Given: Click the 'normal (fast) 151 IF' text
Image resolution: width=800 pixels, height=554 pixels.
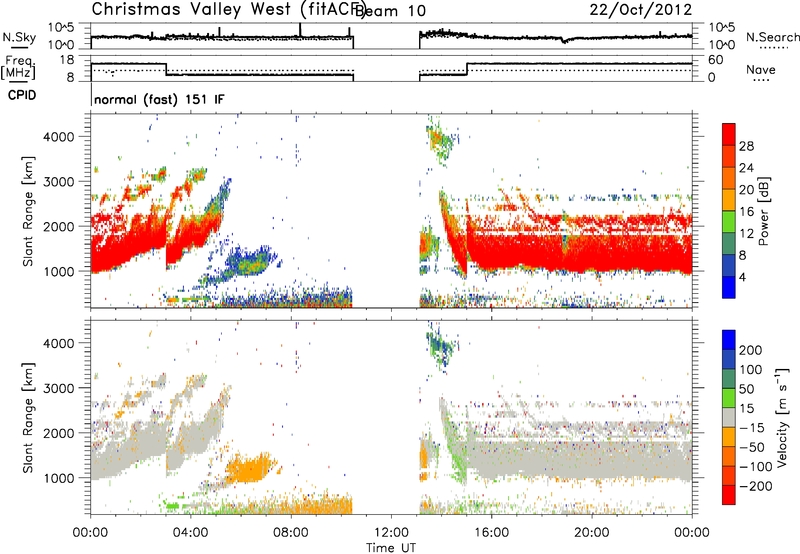Looking at the screenshot, I should pos(159,99).
